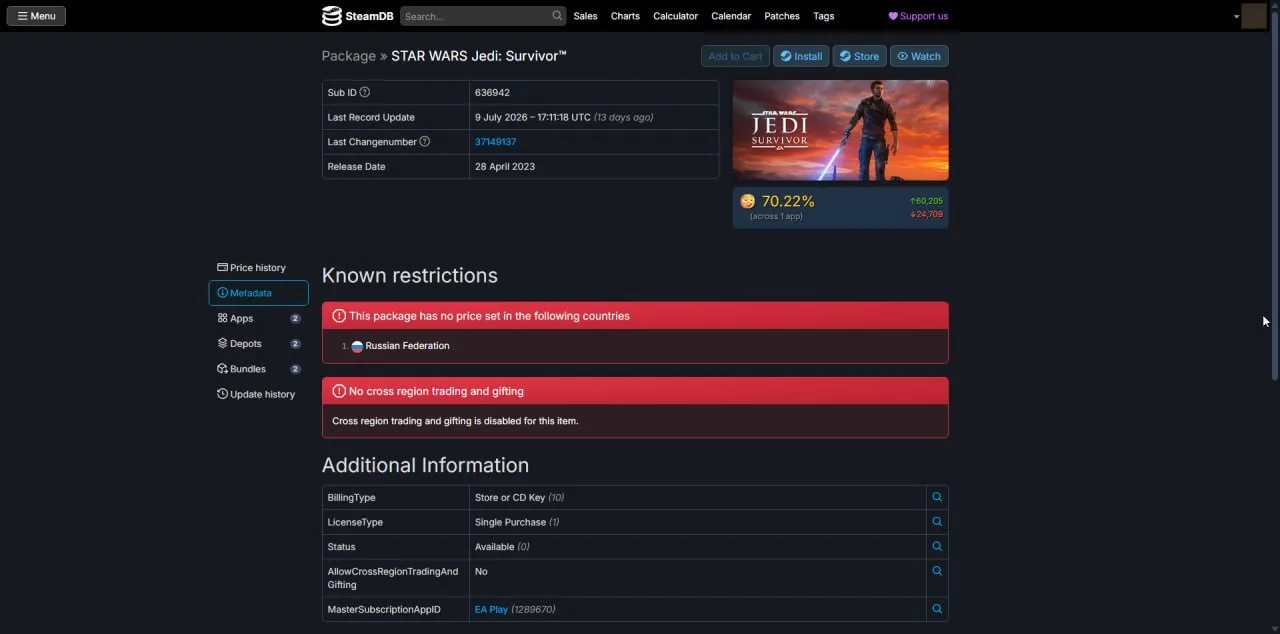Open changenumber 37149137 link
1280x634 pixels.
[495, 142]
